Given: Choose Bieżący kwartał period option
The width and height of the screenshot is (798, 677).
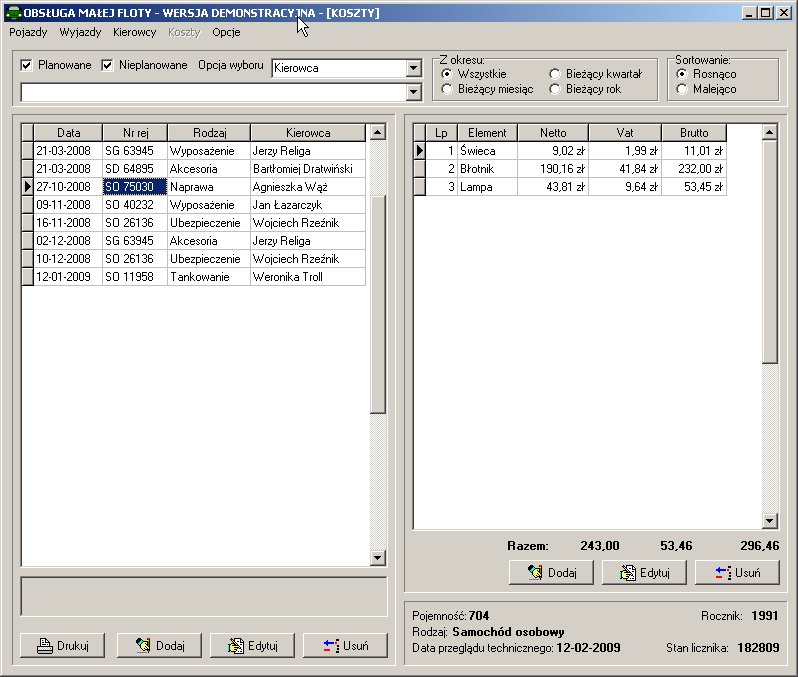Looking at the screenshot, I should coord(555,74).
